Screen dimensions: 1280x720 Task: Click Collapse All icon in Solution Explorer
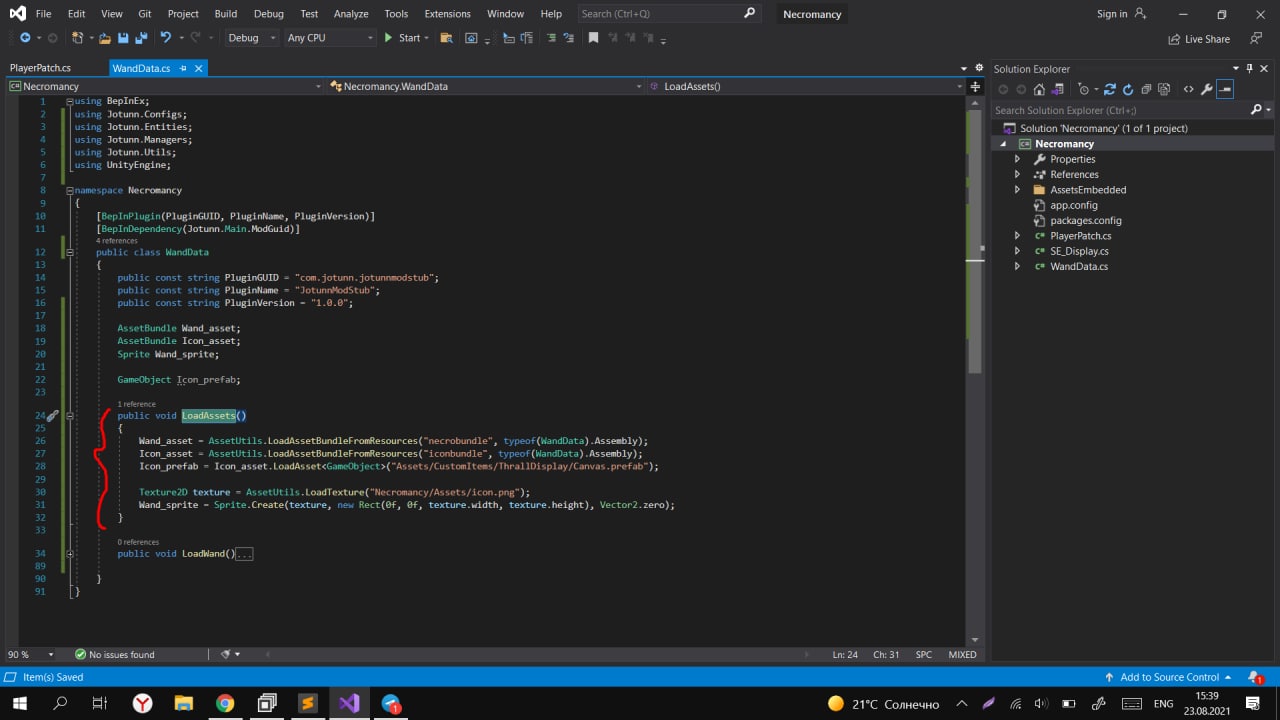pyautogui.click(x=1147, y=89)
